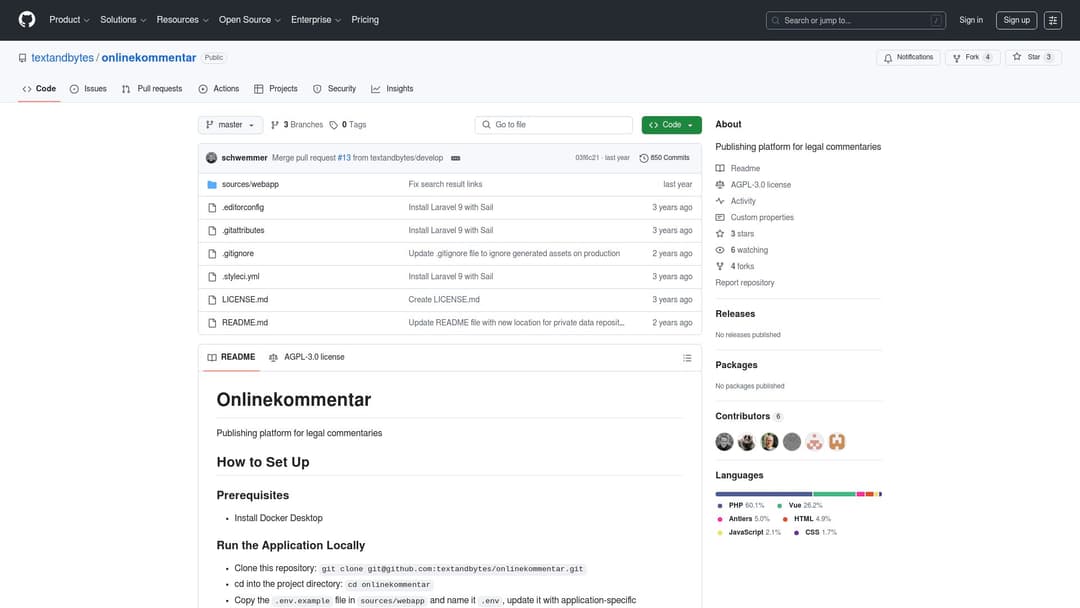Click the star icon in Star button
Screen dimensions: 1080x608
click(x=1017, y=57)
